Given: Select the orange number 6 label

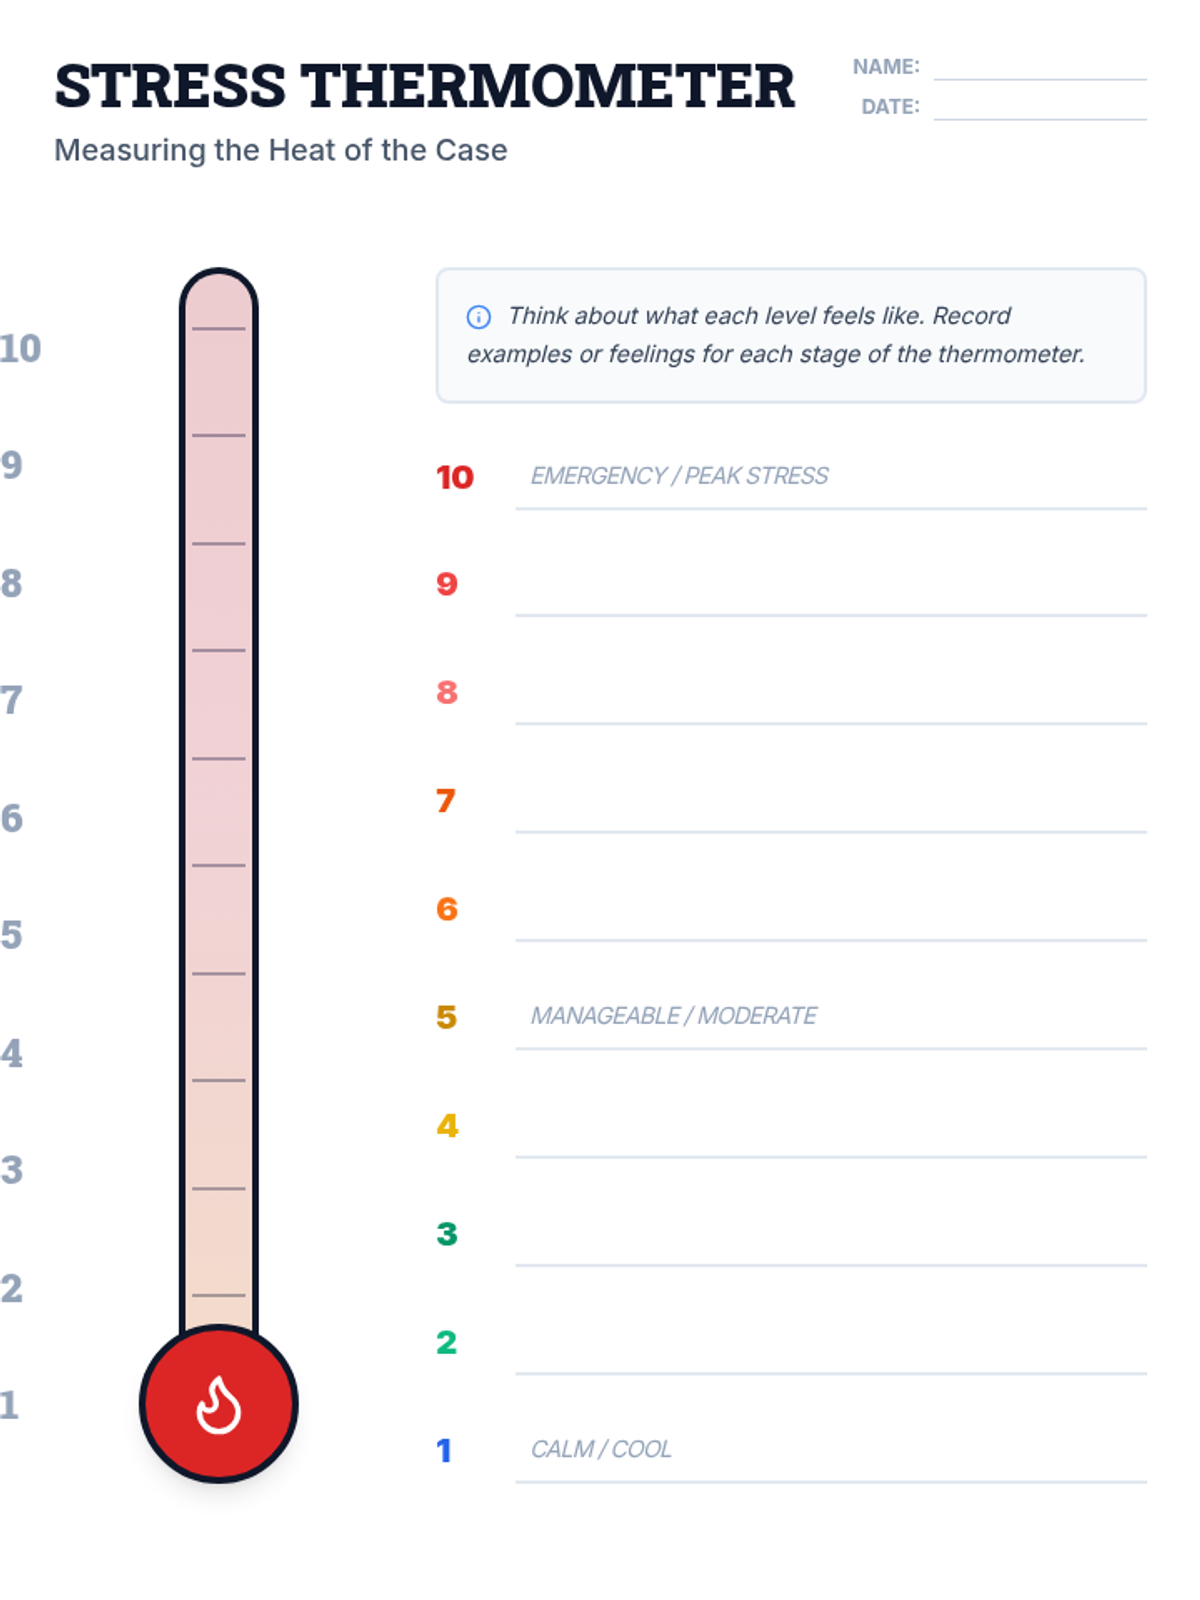Looking at the screenshot, I should 447,910.
